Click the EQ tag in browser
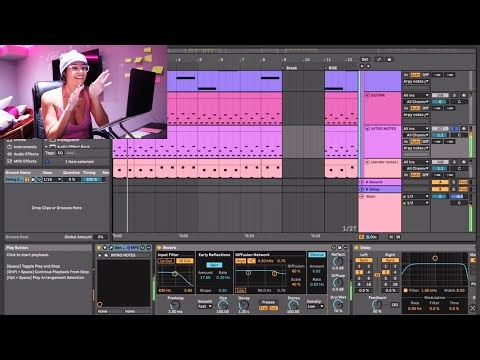Viewport: 480px width, 360px height. 60,153
